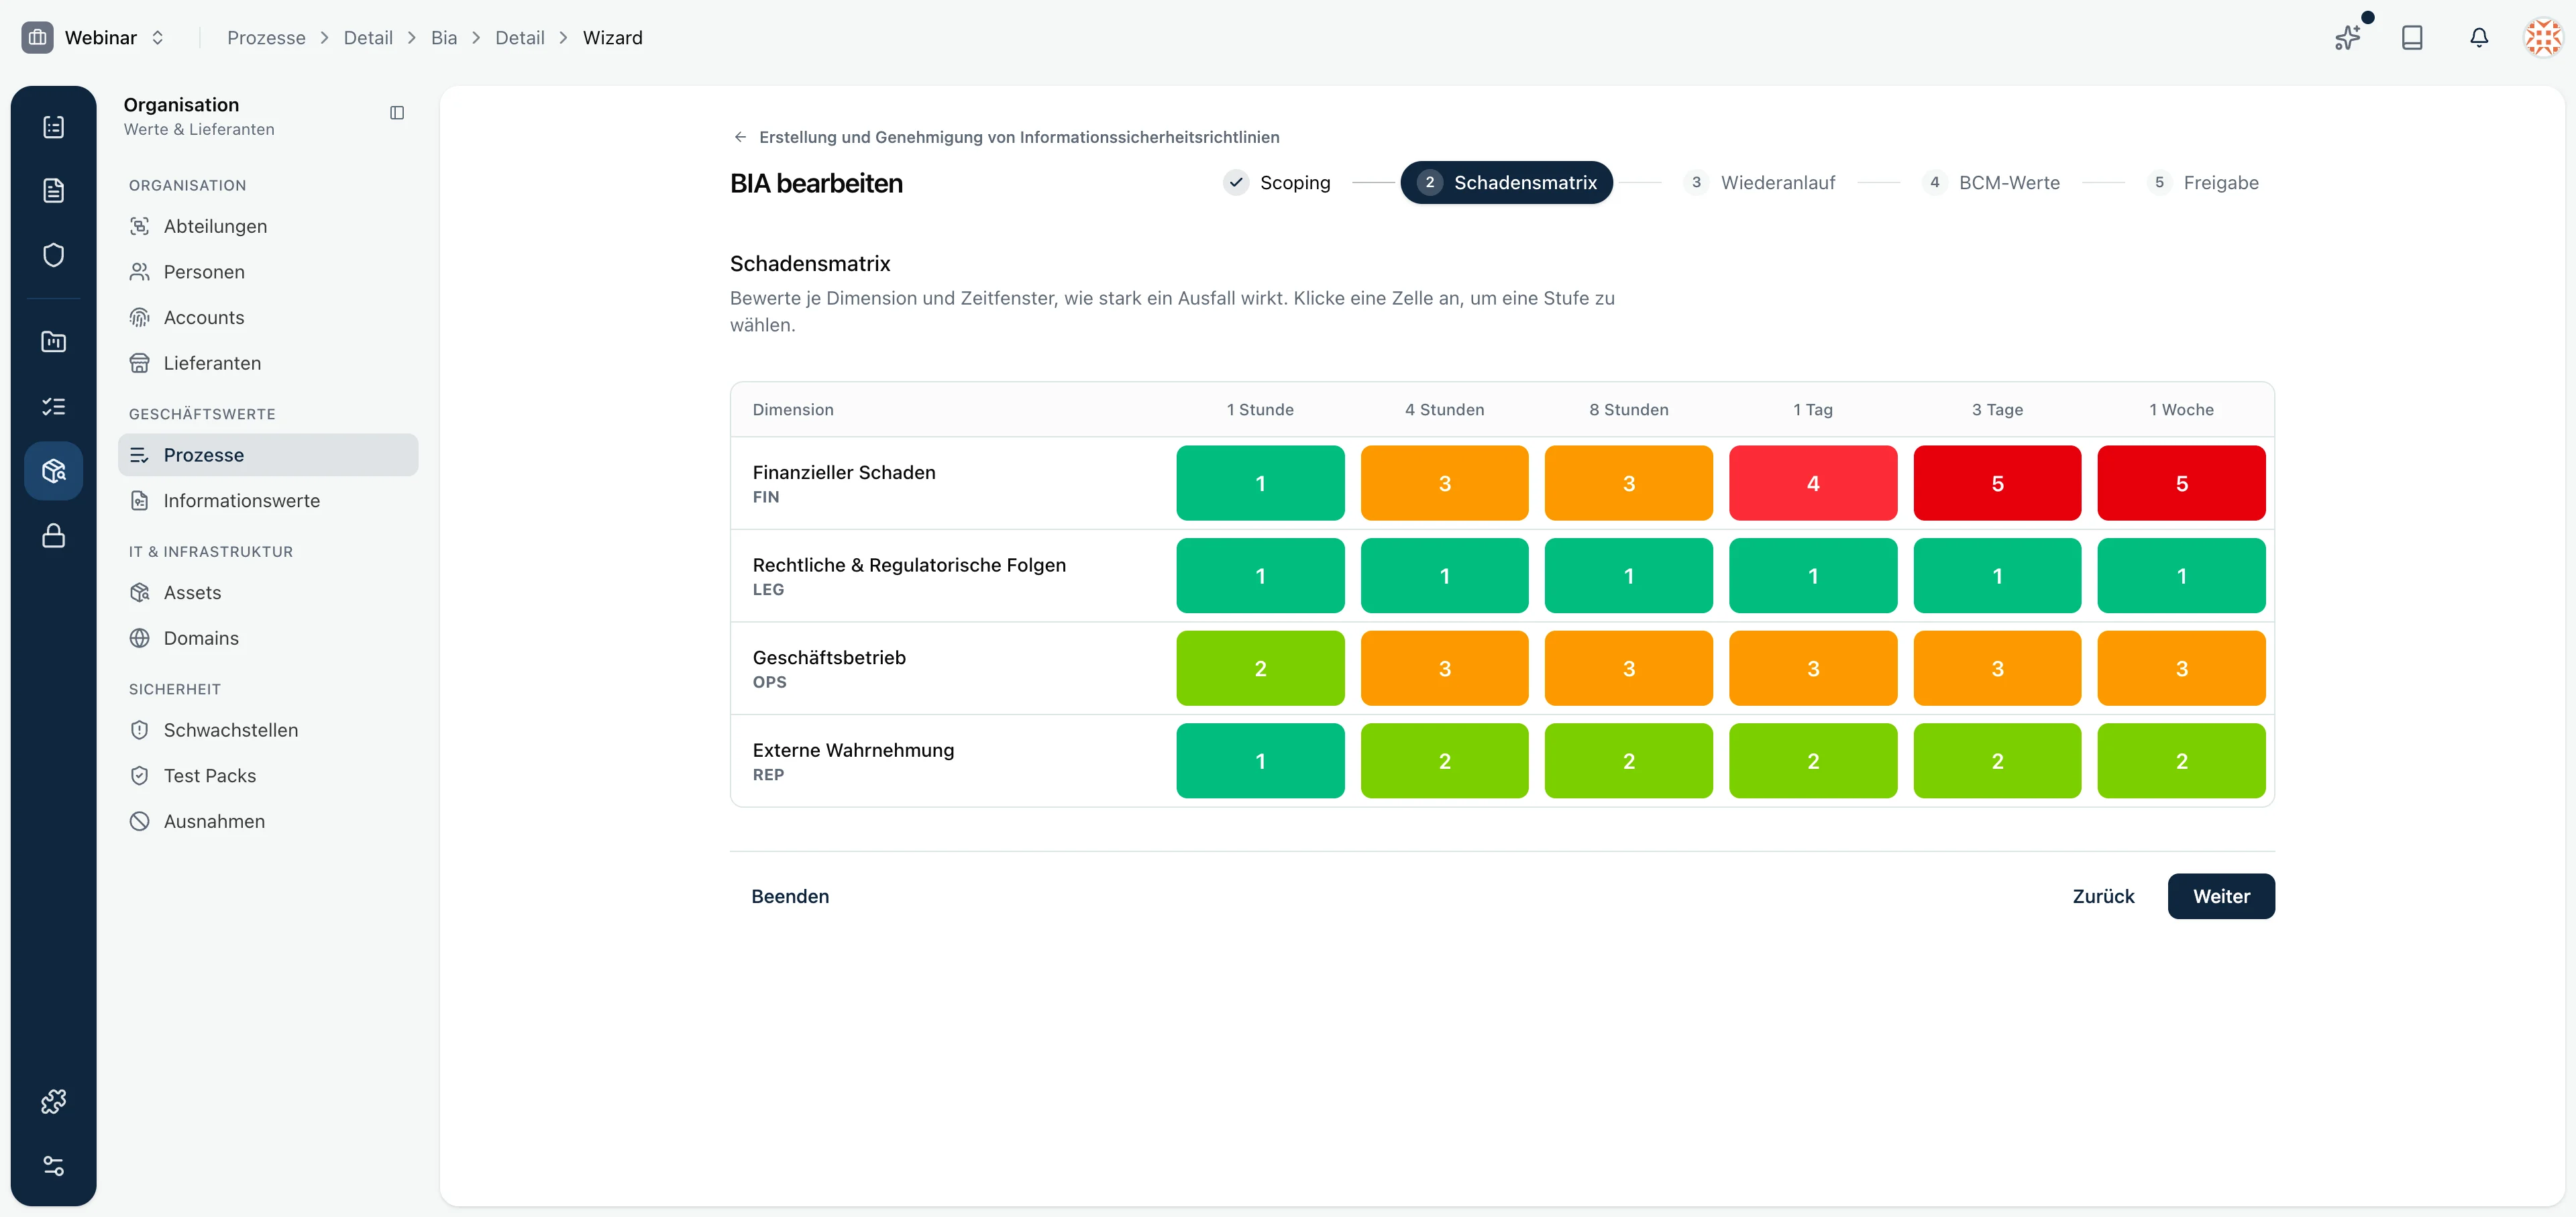This screenshot has height=1217, width=2576.
Task: Click the Weiter button
Action: tap(2221, 896)
